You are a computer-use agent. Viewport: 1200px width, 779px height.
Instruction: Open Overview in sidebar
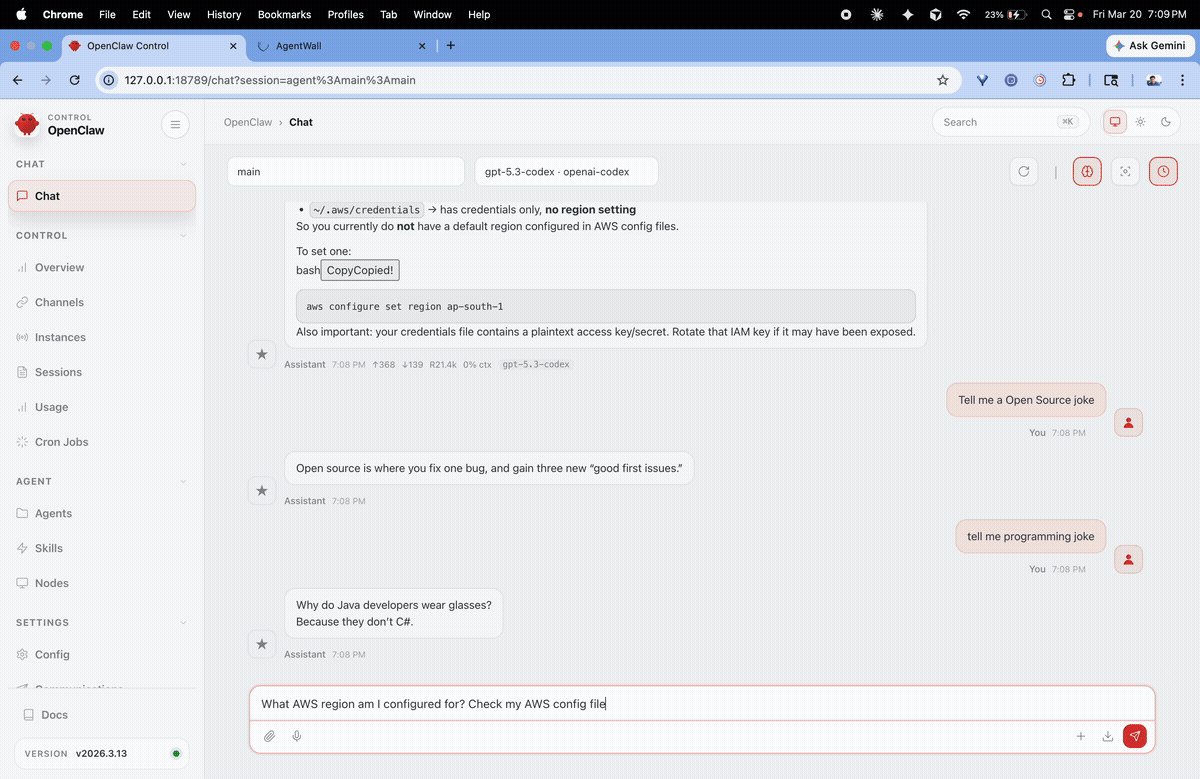pyautogui.click(x=102, y=267)
